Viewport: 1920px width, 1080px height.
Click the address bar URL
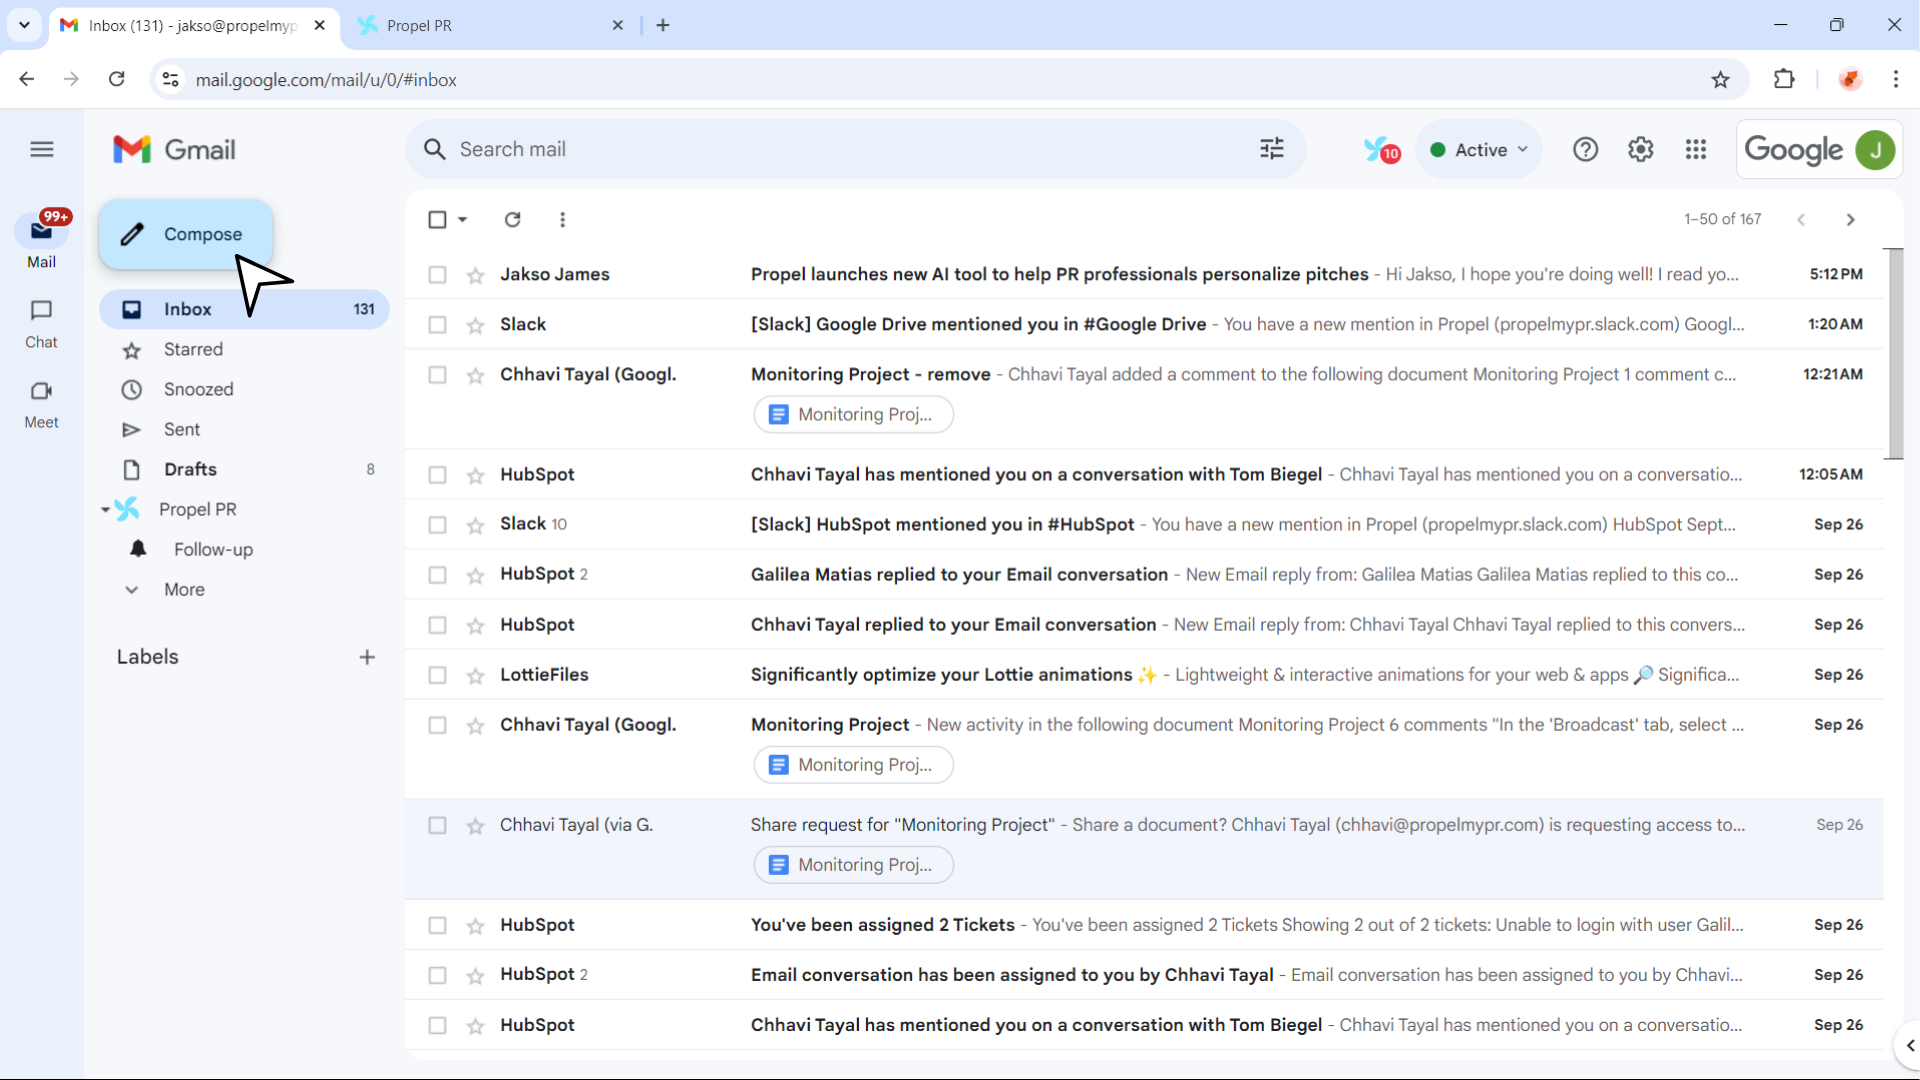(x=326, y=80)
